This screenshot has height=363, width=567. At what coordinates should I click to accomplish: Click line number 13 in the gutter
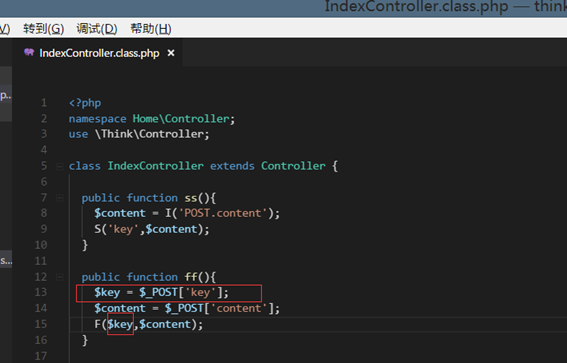(41, 292)
